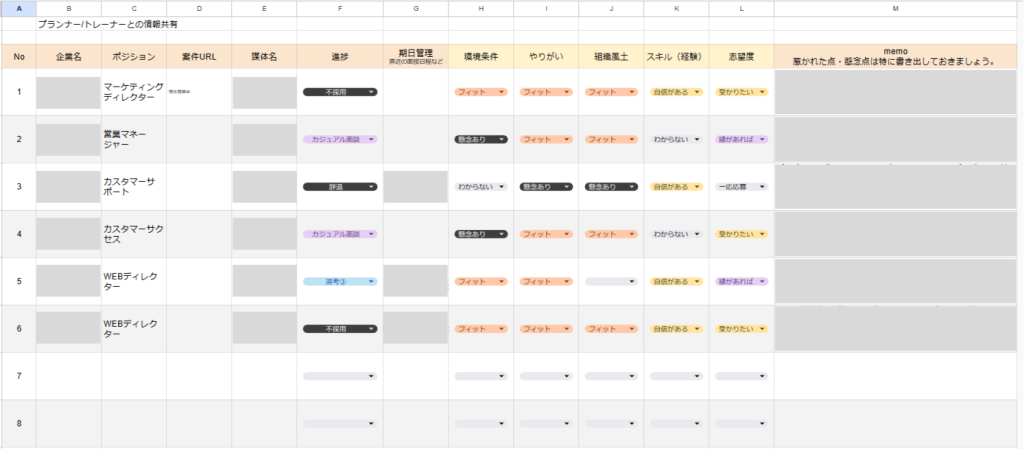Viewport: 1024px width, 449px height.
Task: Select the 案件URL header cell
Action: click(199, 57)
